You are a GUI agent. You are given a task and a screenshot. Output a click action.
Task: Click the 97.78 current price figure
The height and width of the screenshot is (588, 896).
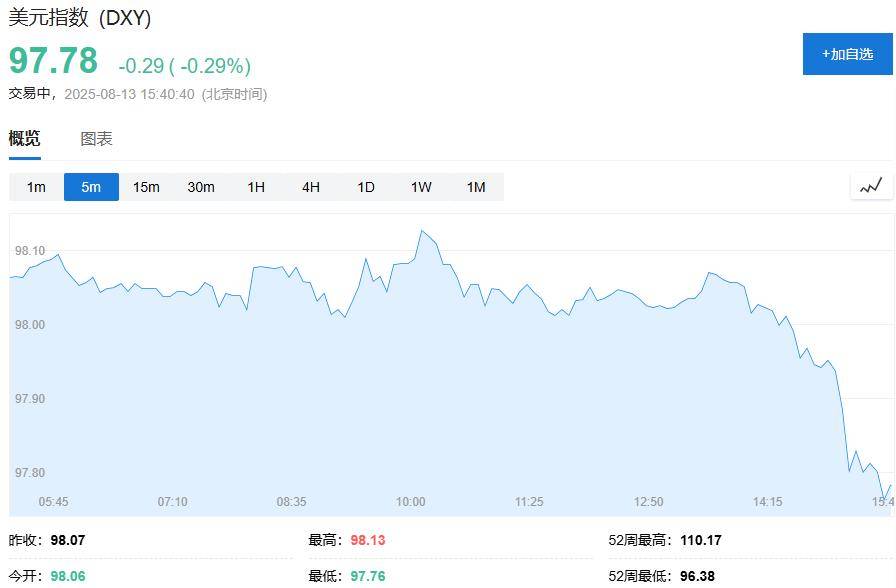coord(53,60)
